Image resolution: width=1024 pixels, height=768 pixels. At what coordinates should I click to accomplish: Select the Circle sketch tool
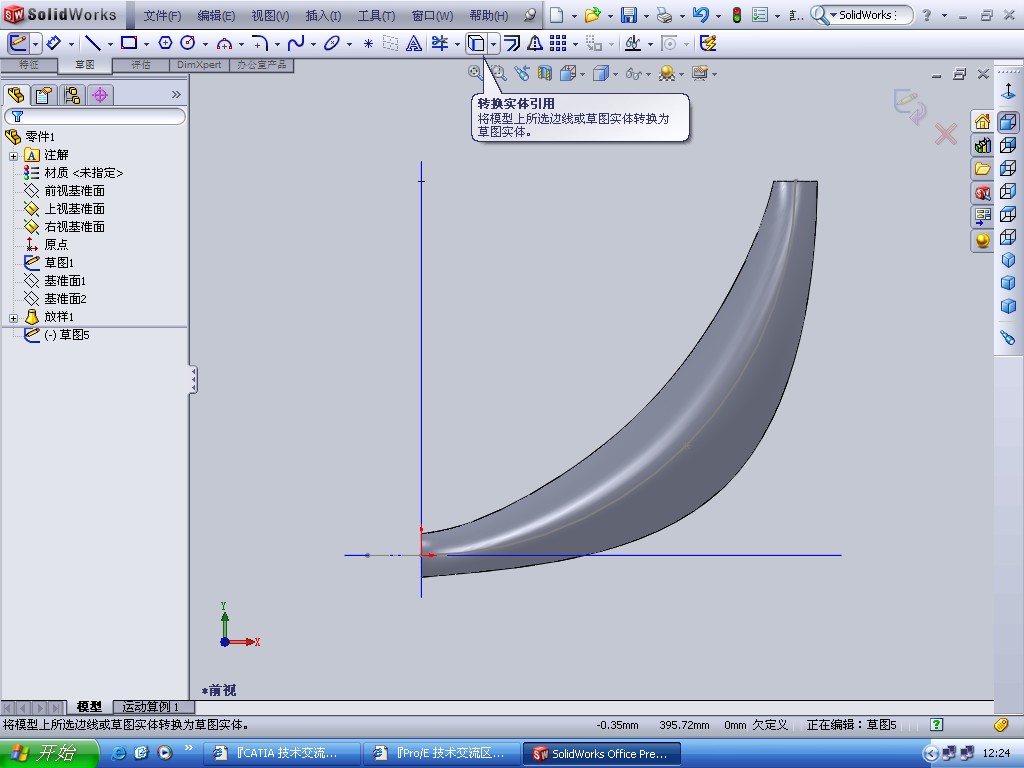point(188,44)
